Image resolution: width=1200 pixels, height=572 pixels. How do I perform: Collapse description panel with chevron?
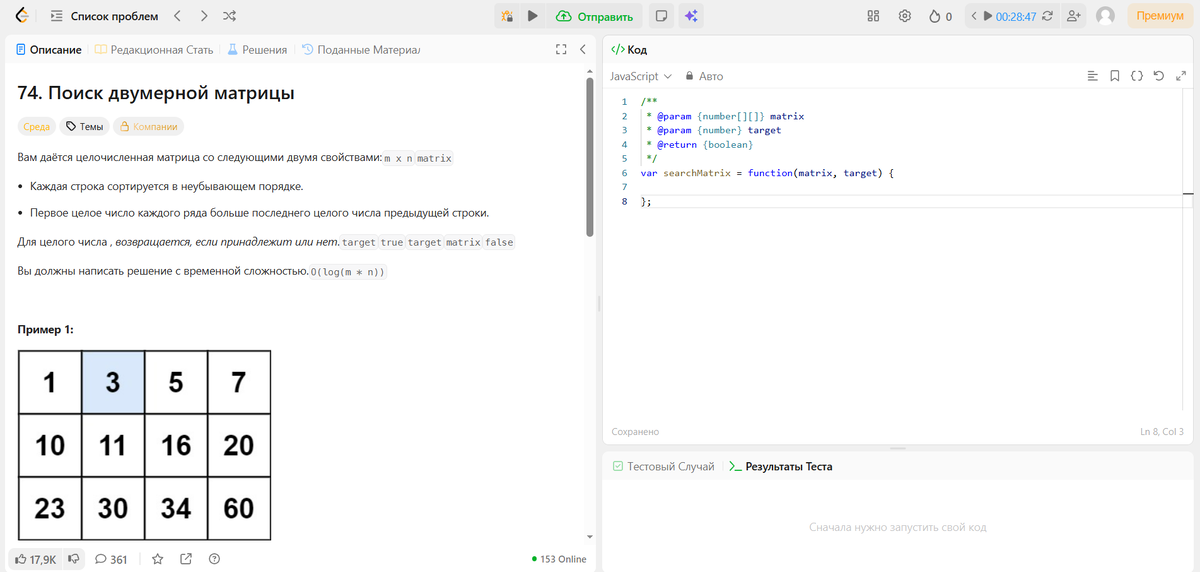click(582, 49)
